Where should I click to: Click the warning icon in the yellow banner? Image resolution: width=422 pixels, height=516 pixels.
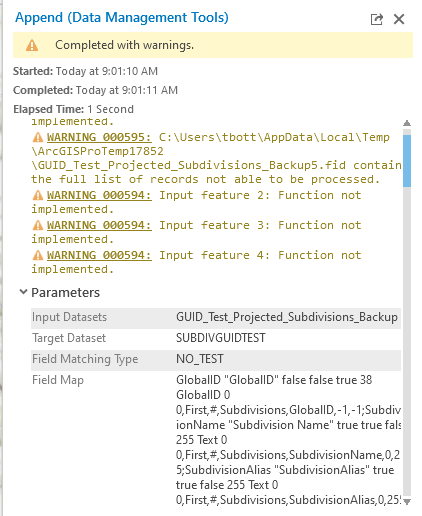coord(32,45)
